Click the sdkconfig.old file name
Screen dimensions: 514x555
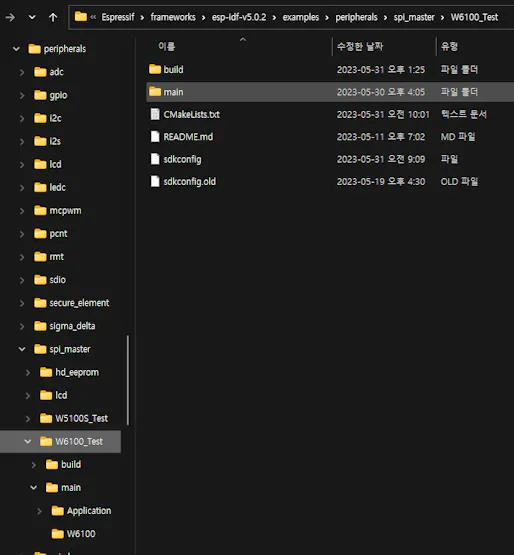pyautogui.click(x=189, y=182)
